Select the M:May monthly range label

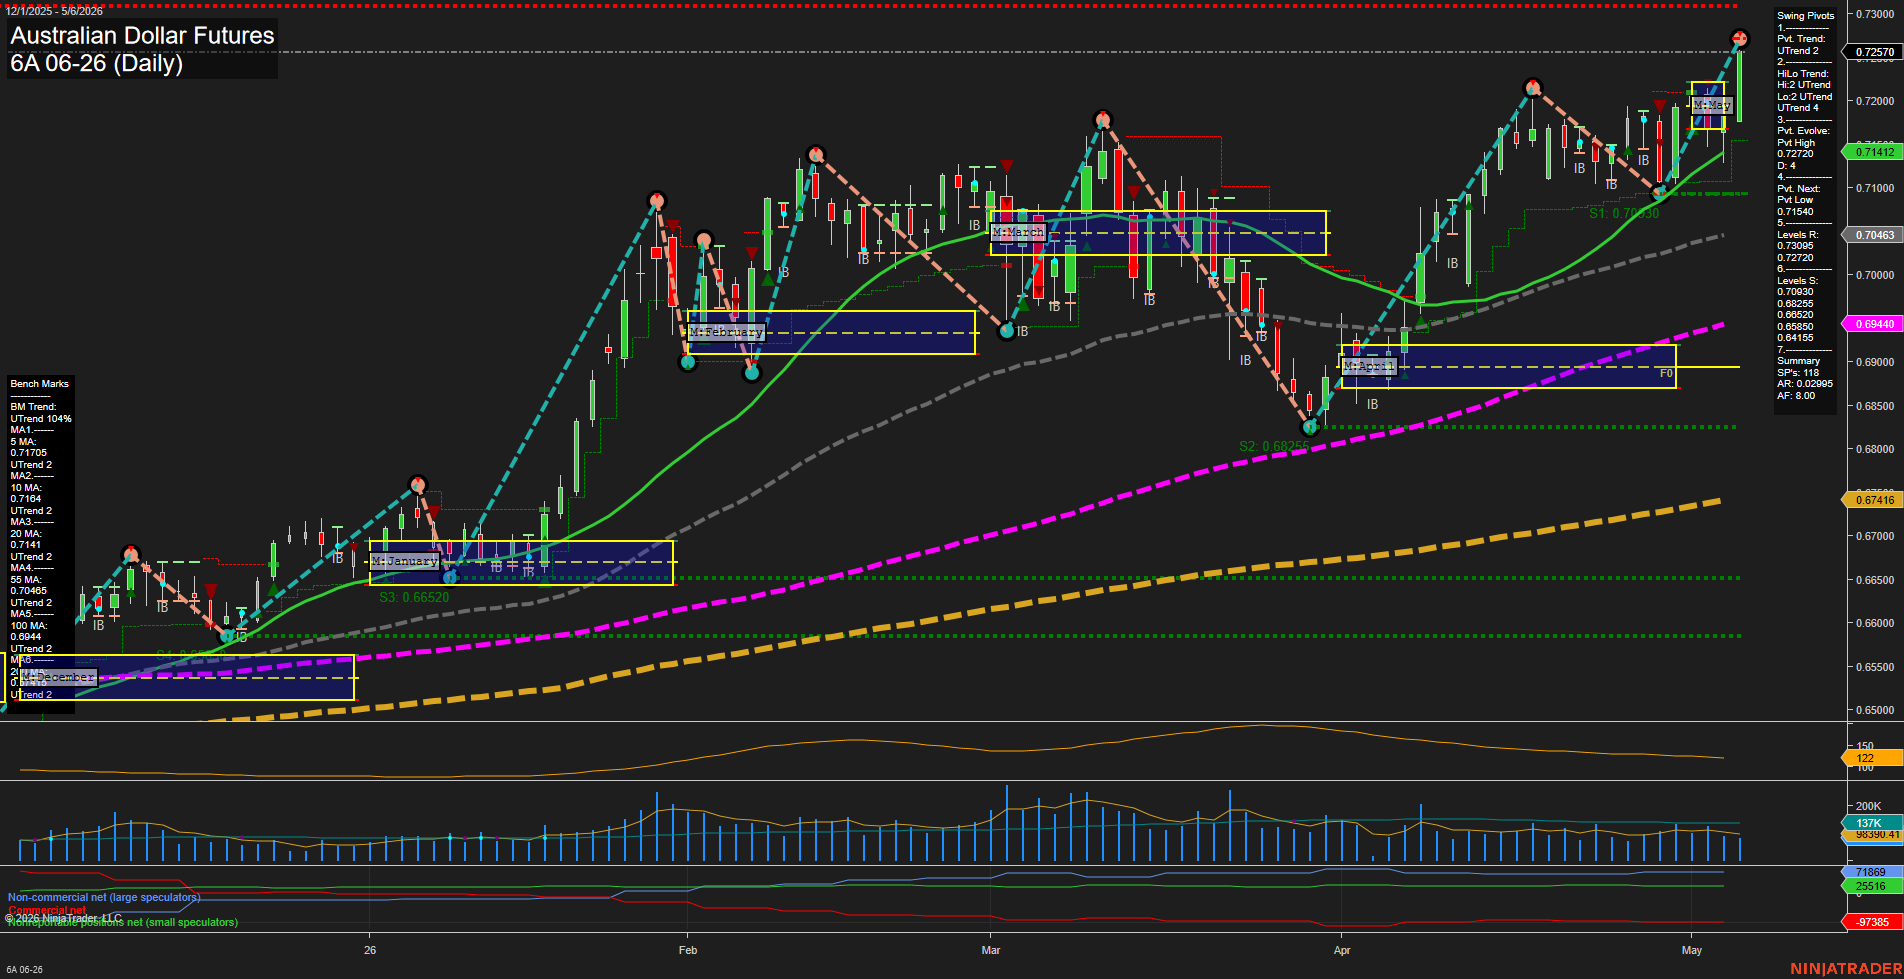coord(1711,104)
